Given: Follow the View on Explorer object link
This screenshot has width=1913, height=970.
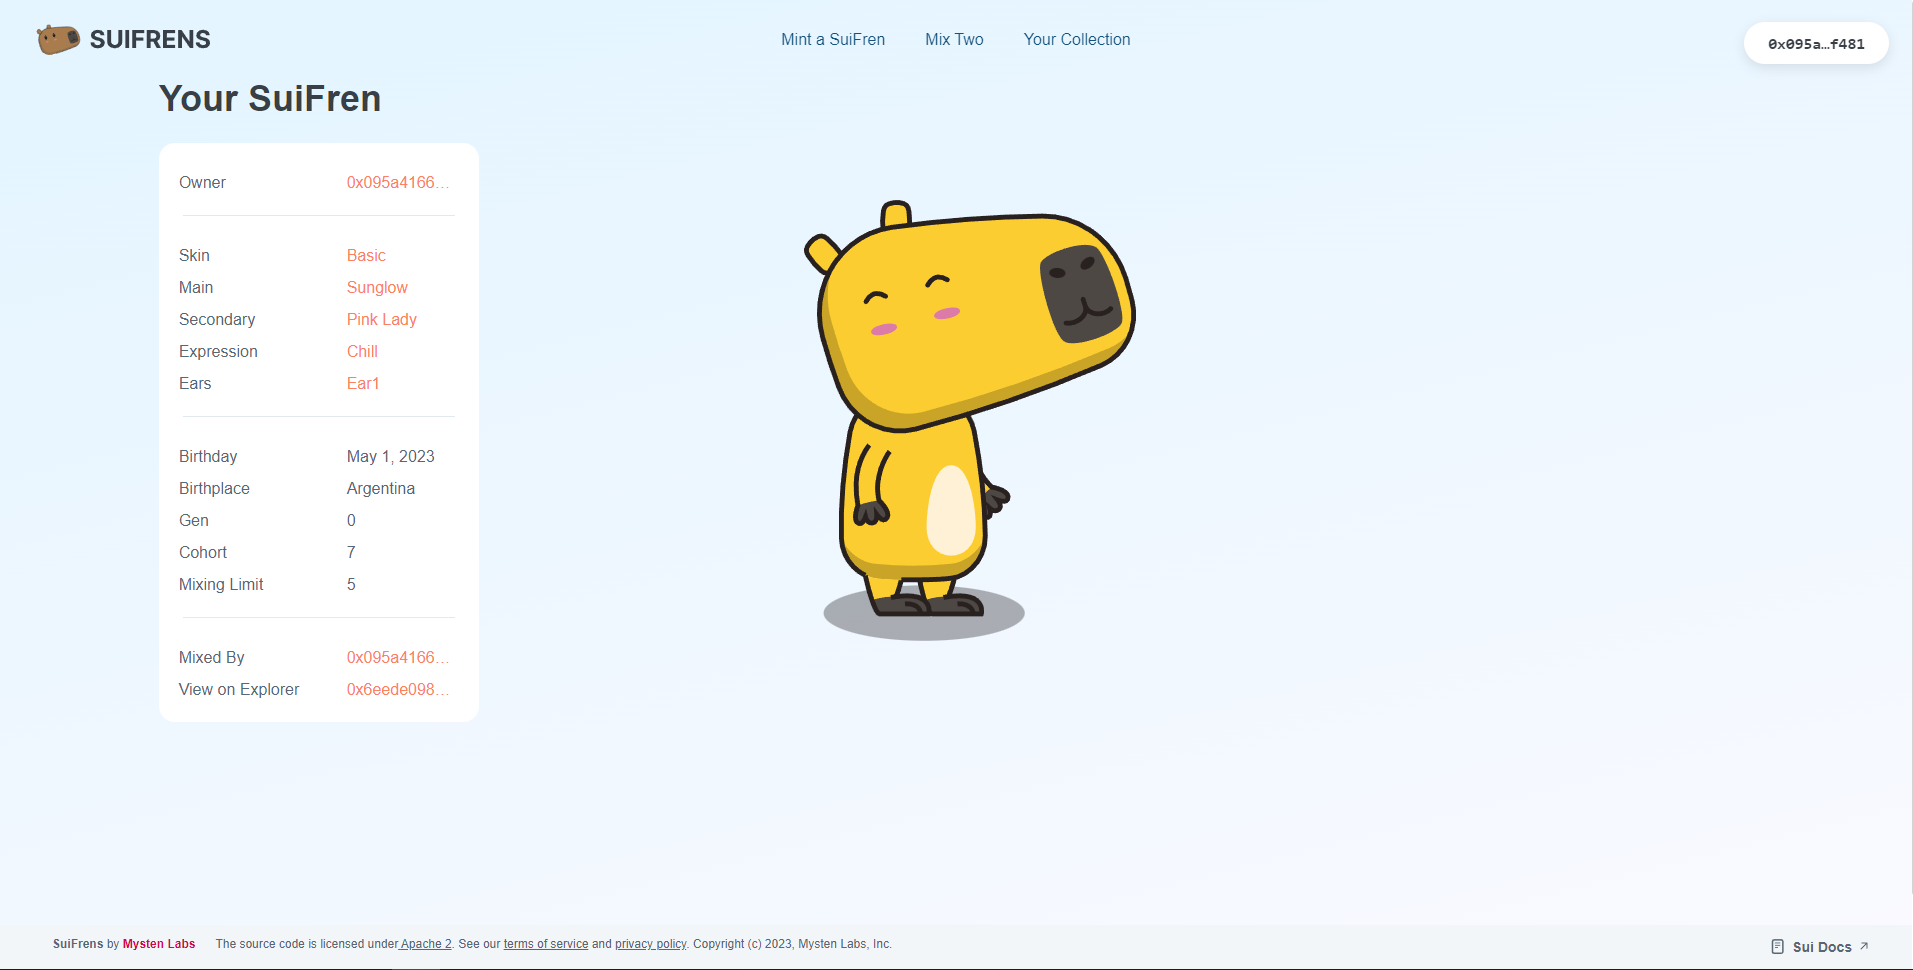Looking at the screenshot, I should pyautogui.click(x=396, y=690).
